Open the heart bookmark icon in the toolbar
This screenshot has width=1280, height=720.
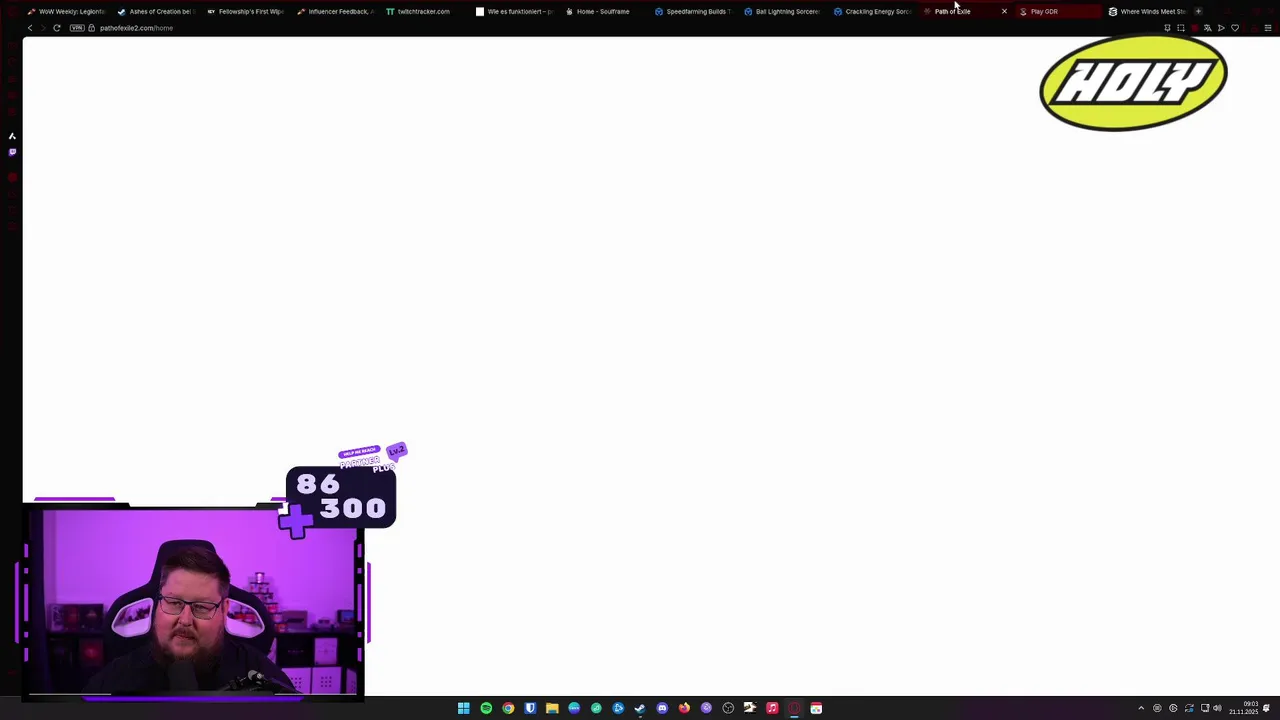(x=1235, y=28)
